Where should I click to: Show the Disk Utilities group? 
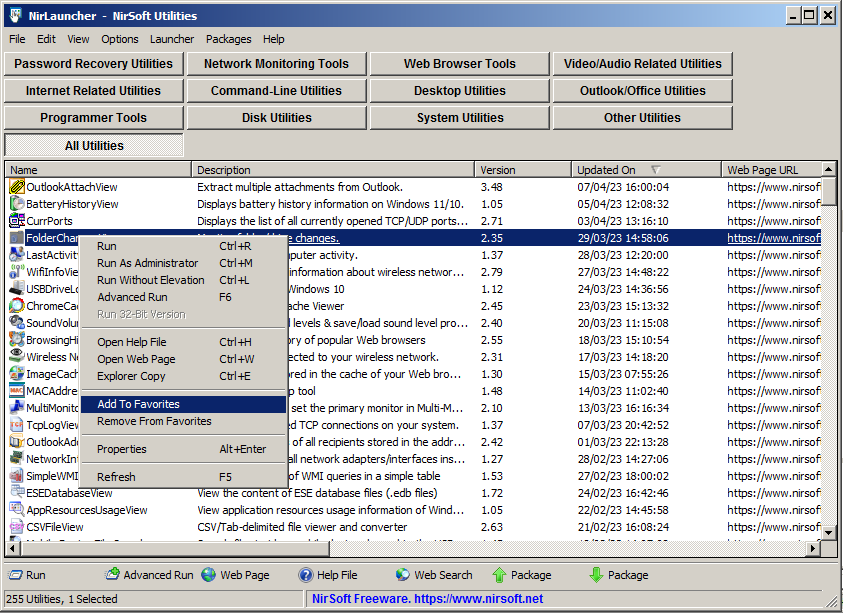point(276,118)
